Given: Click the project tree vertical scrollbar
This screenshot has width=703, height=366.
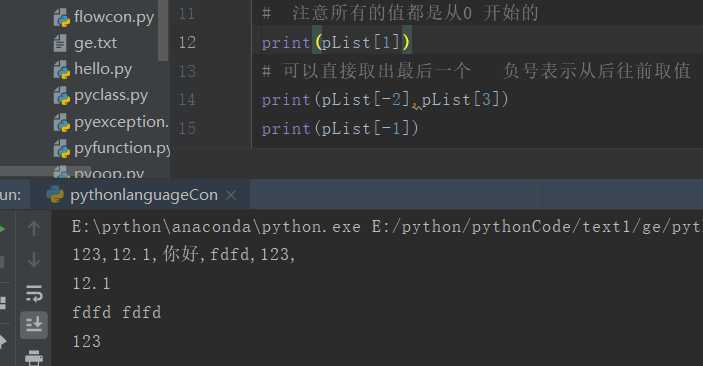Looking at the screenshot, I should 163,30.
